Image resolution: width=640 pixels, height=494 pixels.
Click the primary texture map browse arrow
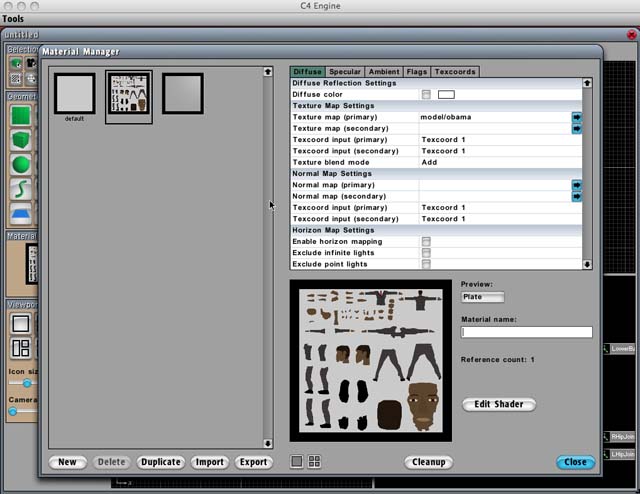click(x=576, y=117)
